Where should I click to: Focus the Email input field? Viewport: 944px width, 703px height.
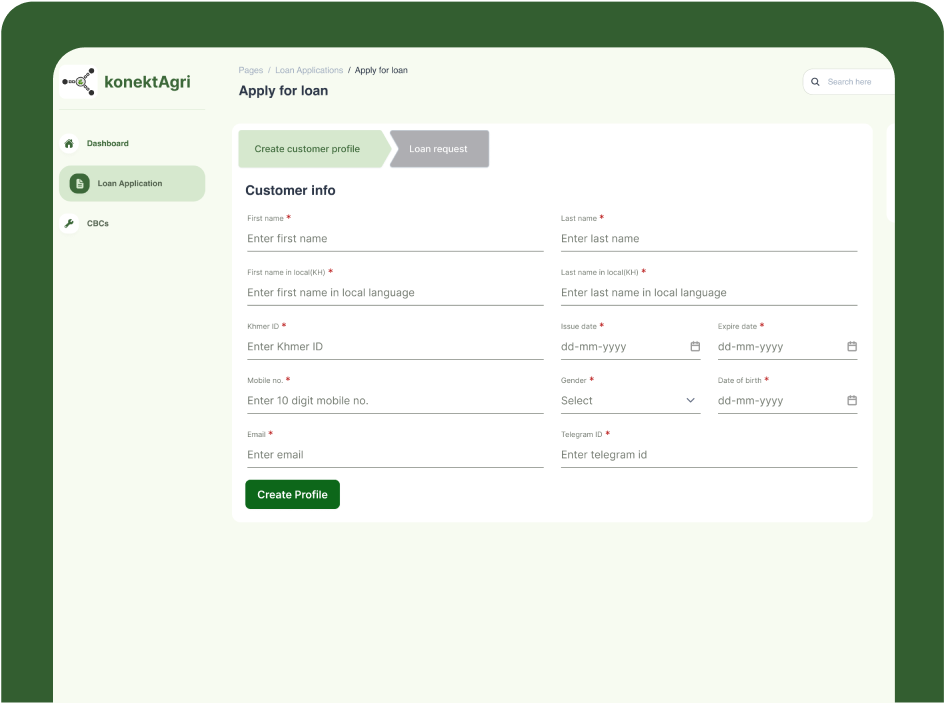click(395, 455)
